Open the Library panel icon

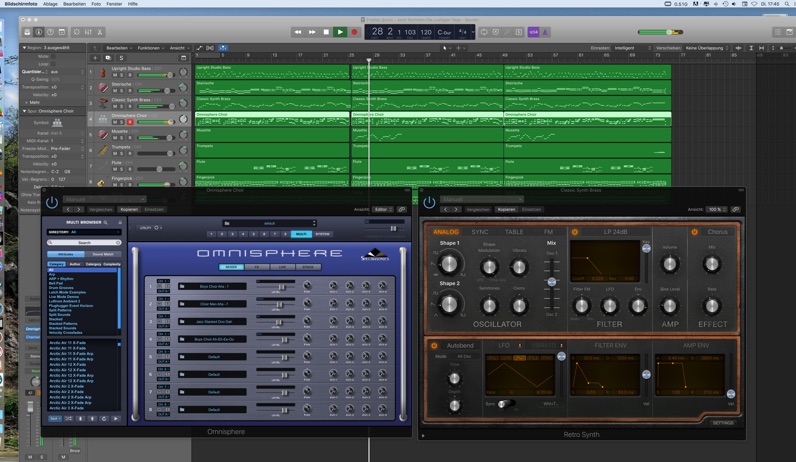27,32
